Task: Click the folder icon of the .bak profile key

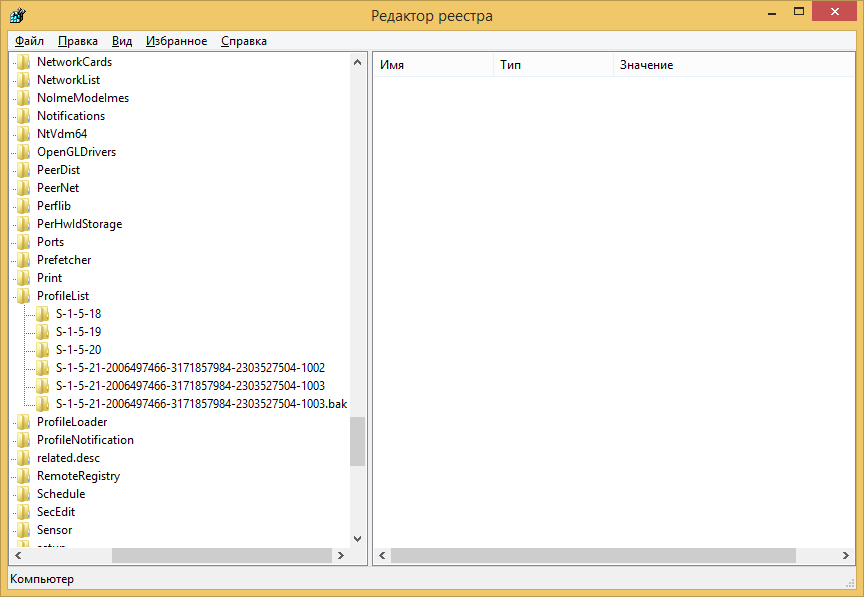Action: click(43, 404)
